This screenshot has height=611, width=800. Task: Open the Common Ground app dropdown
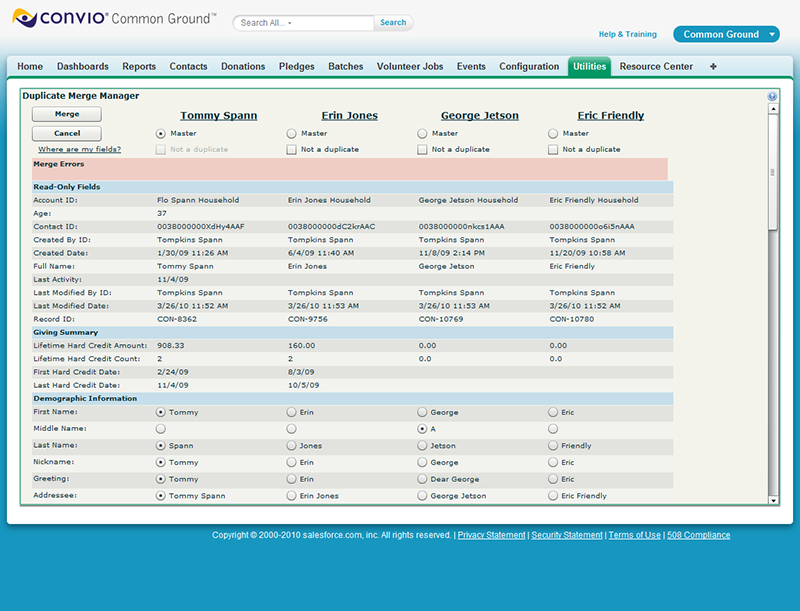tap(726, 34)
